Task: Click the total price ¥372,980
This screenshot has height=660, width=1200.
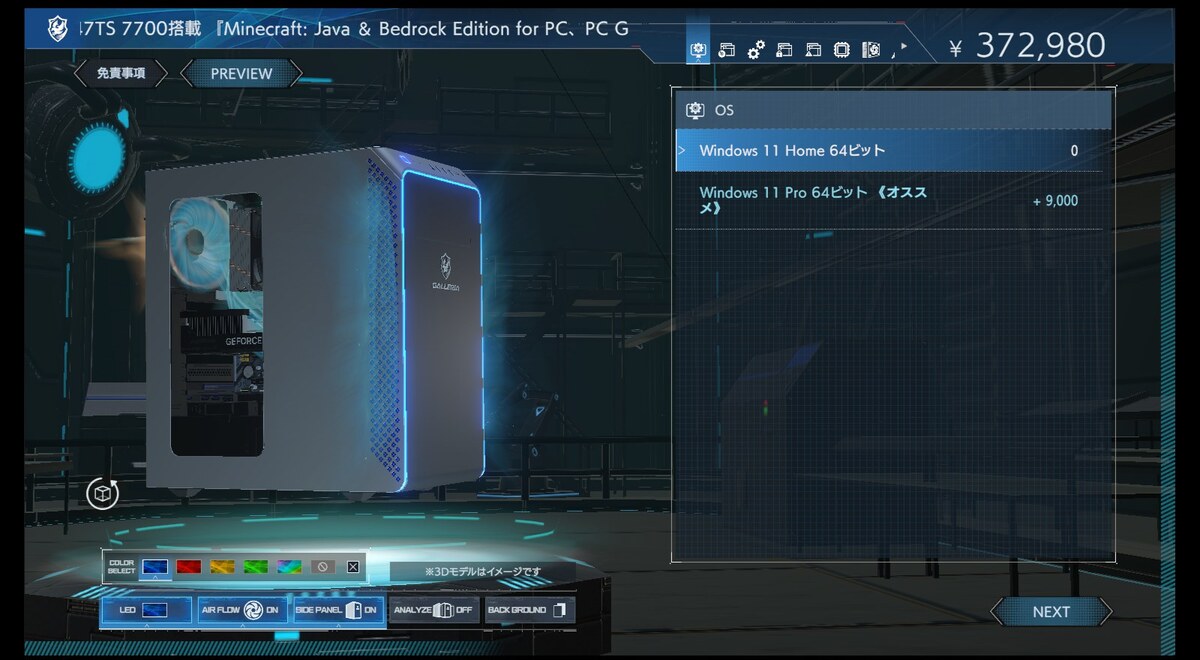Action: 1027,46
